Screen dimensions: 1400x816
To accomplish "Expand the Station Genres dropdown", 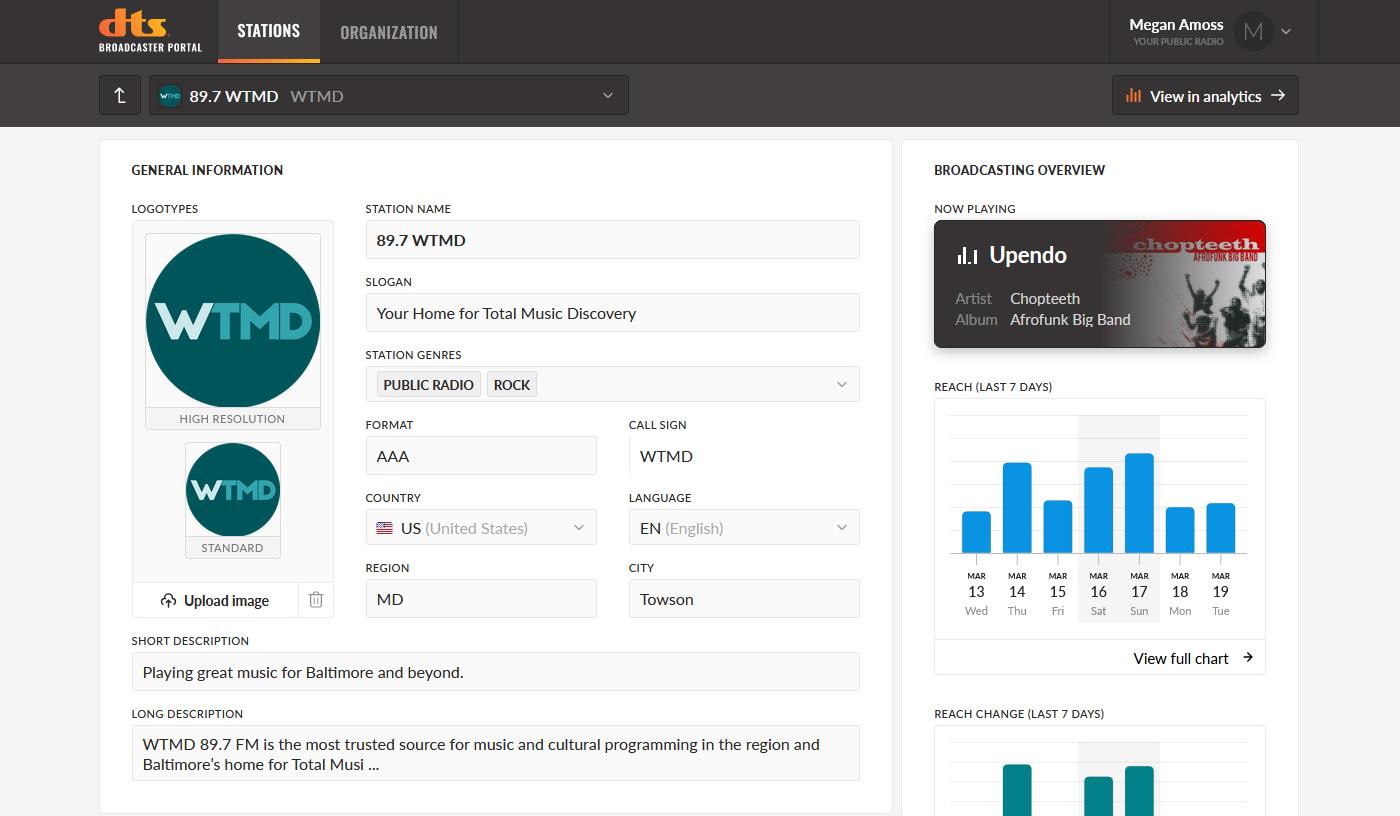I will pos(841,384).
